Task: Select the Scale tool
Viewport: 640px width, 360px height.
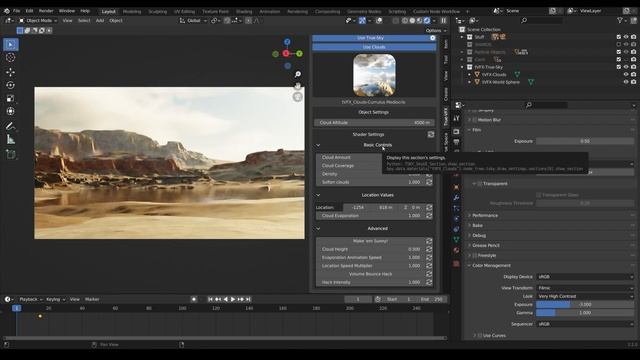Action: (11, 98)
